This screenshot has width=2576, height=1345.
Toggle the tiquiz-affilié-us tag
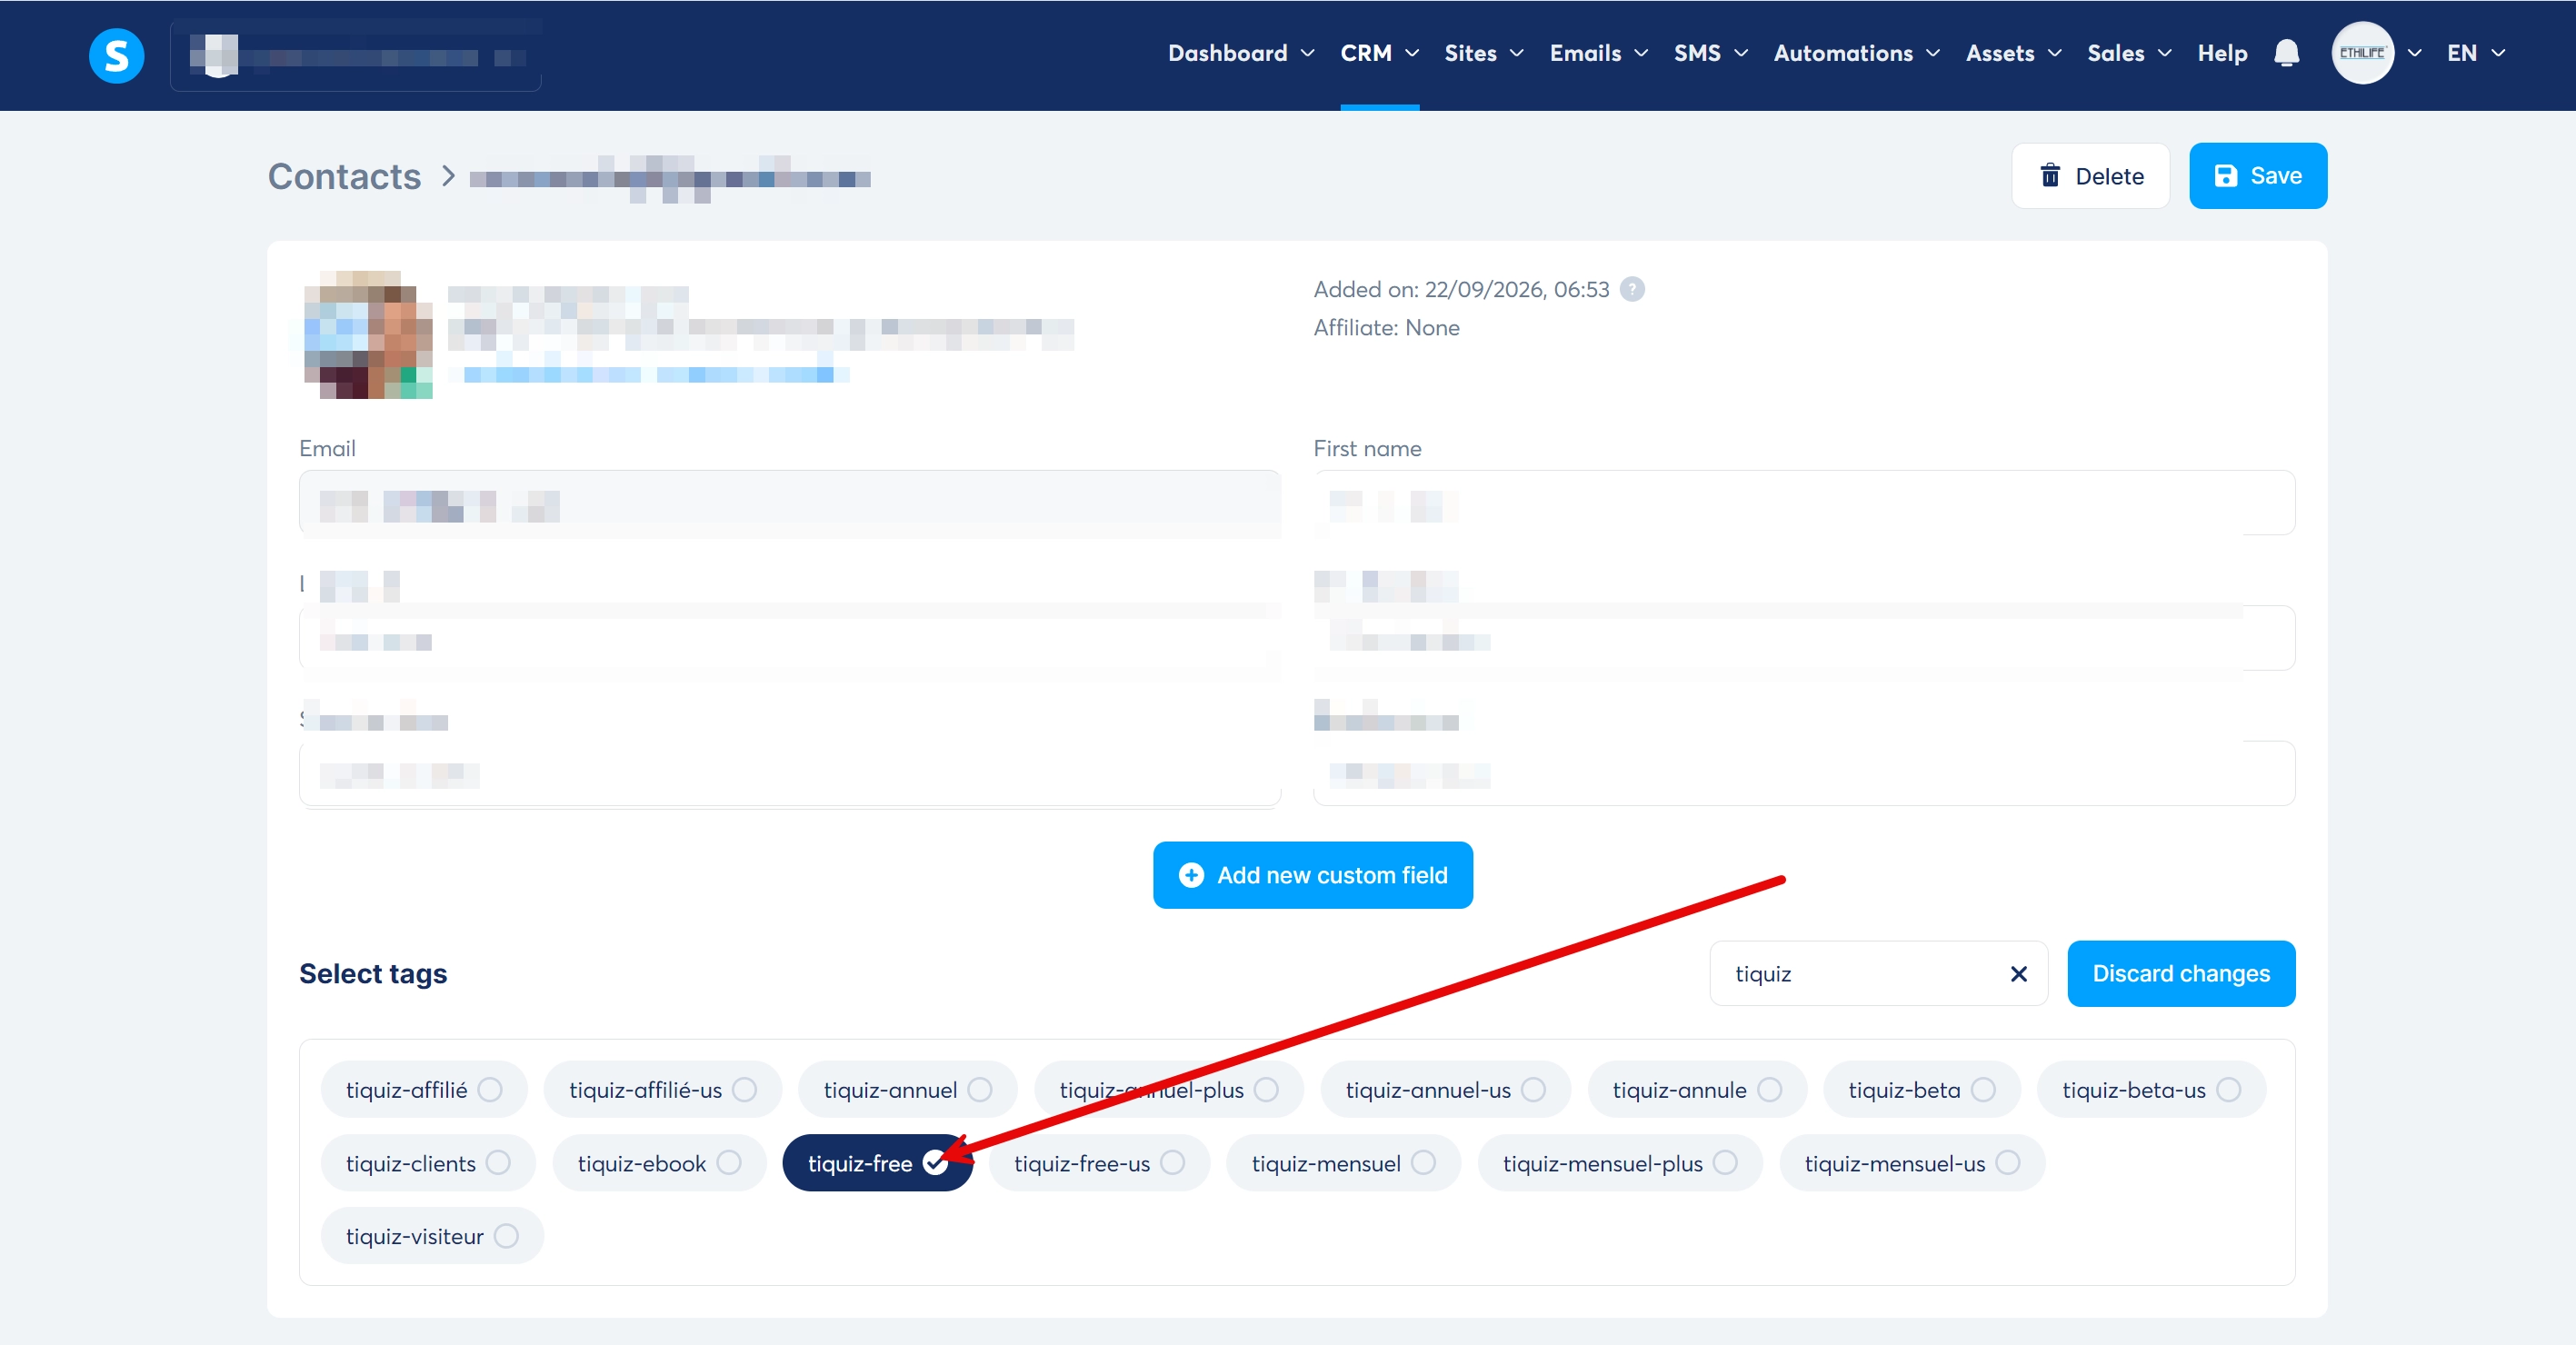662,1089
